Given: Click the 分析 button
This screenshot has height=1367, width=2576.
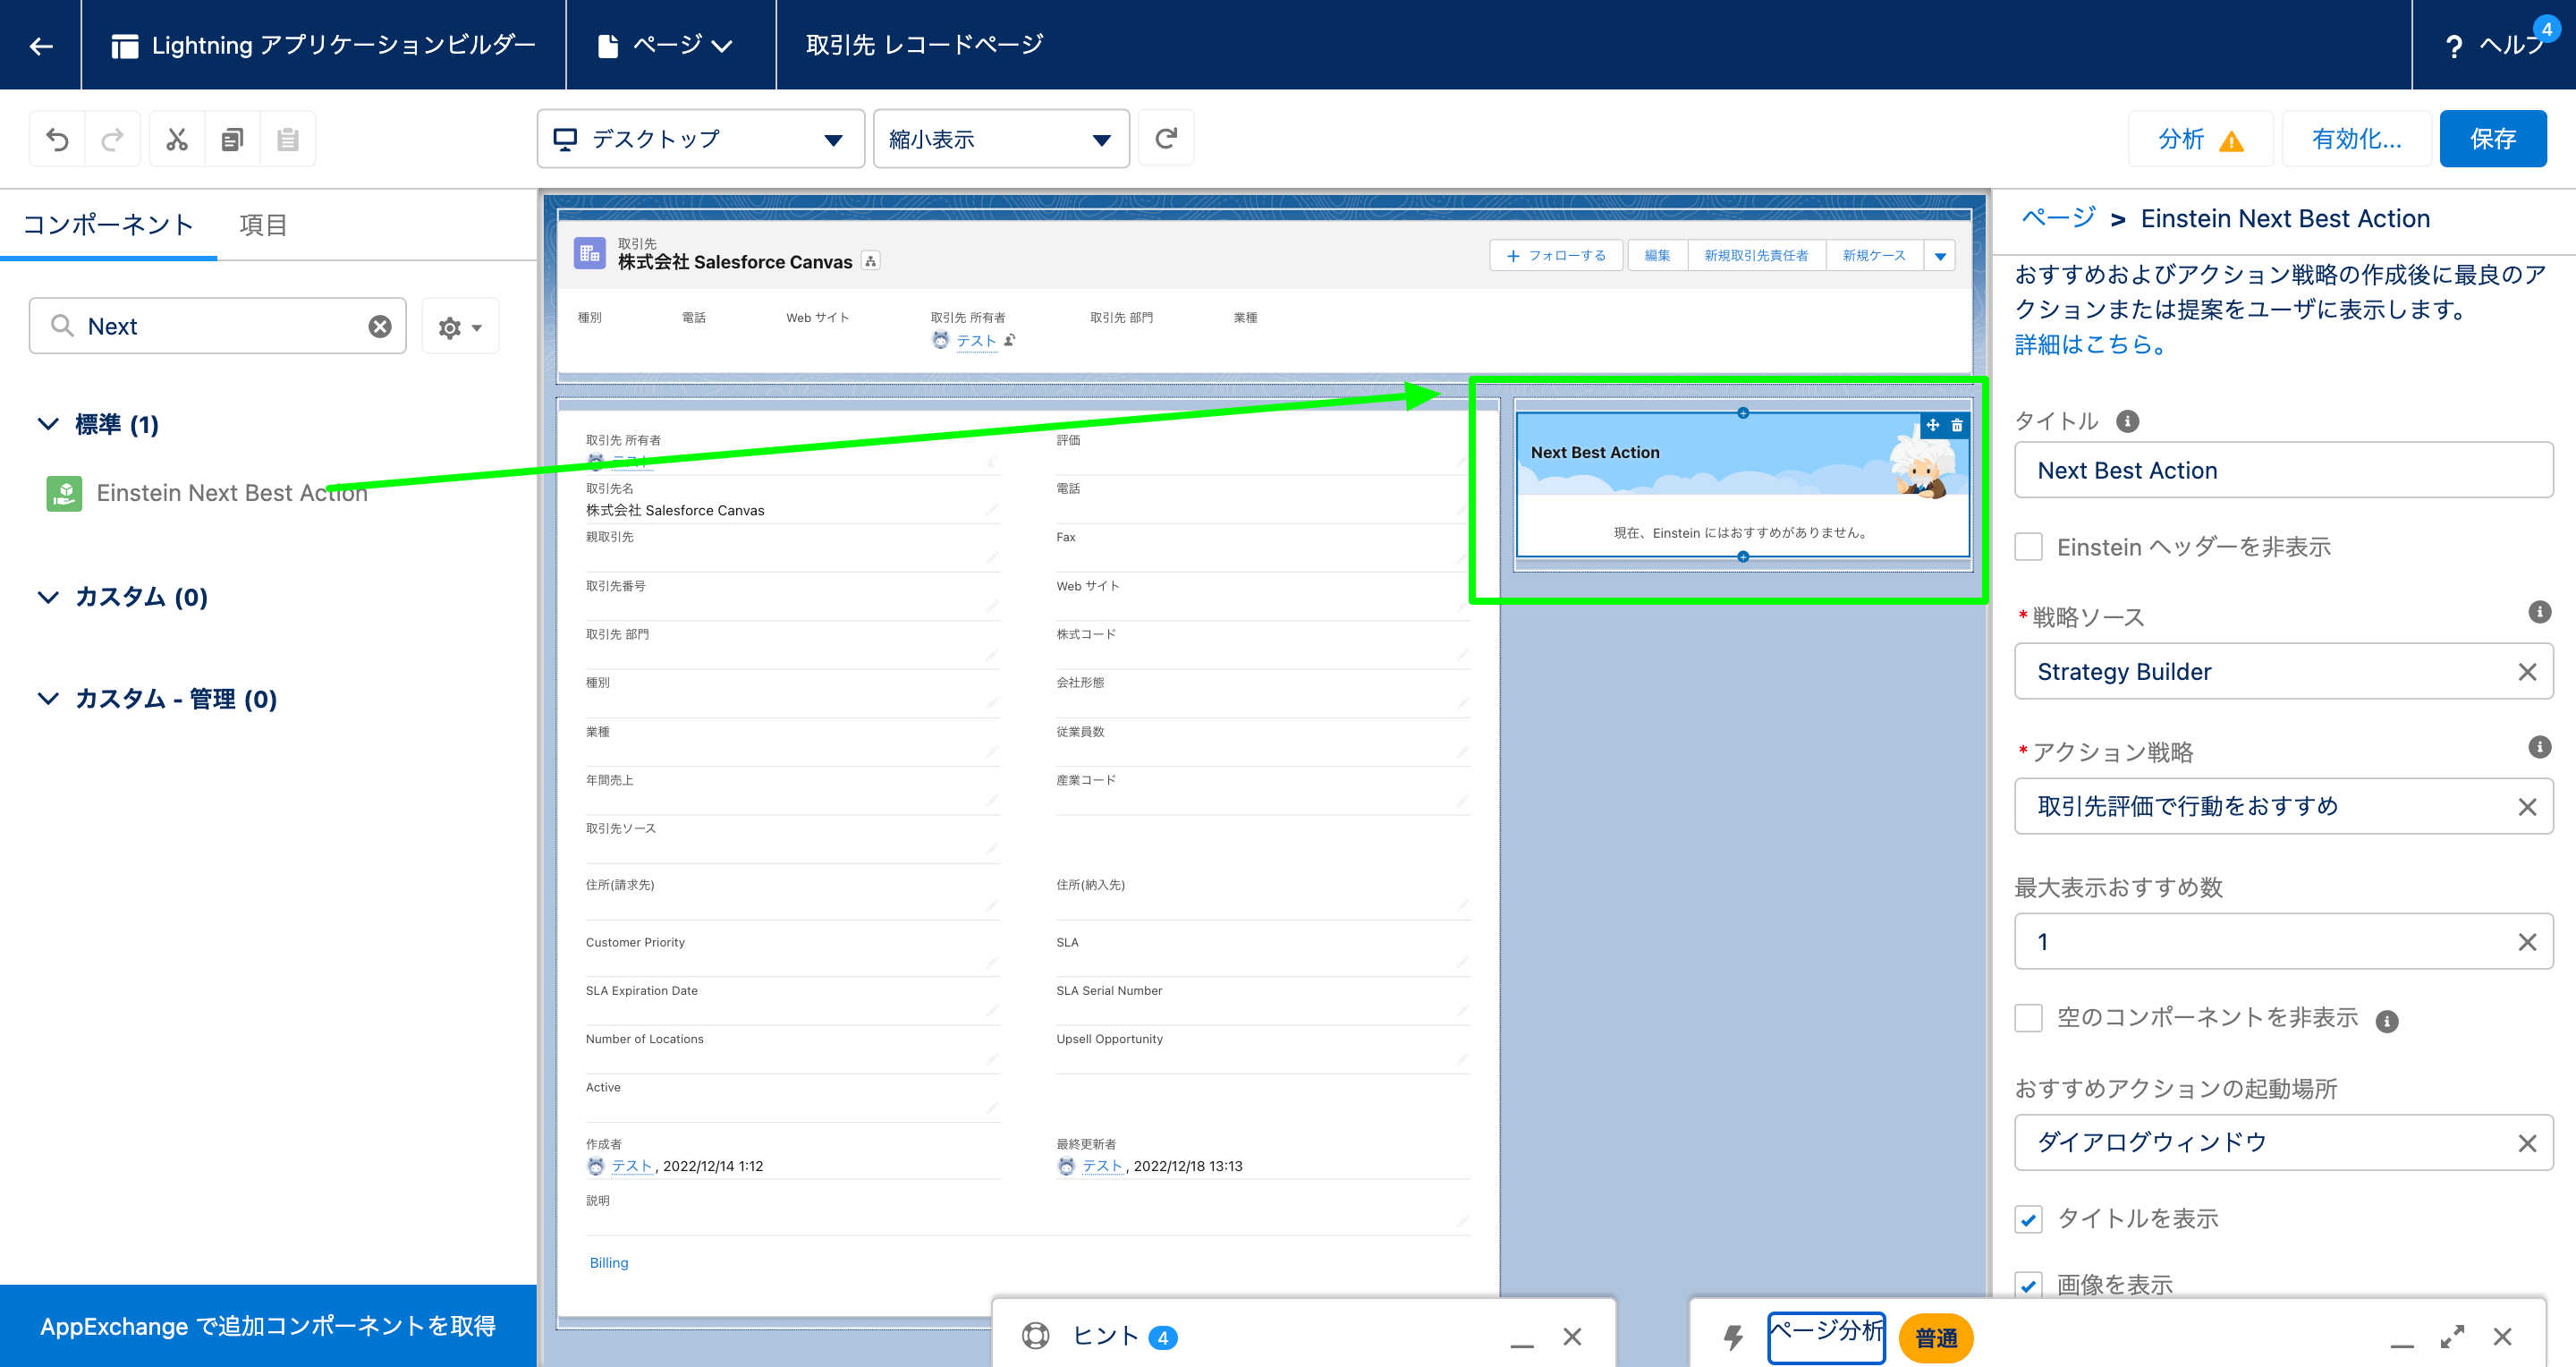Looking at the screenshot, I should [x=2200, y=139].
